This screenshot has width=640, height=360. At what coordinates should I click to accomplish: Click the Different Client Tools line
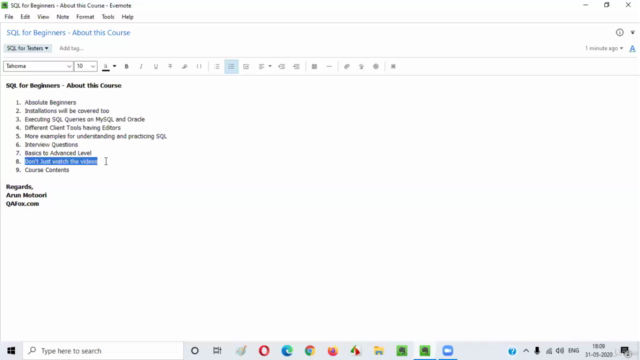pyautogui.click(x=73, y=128)
